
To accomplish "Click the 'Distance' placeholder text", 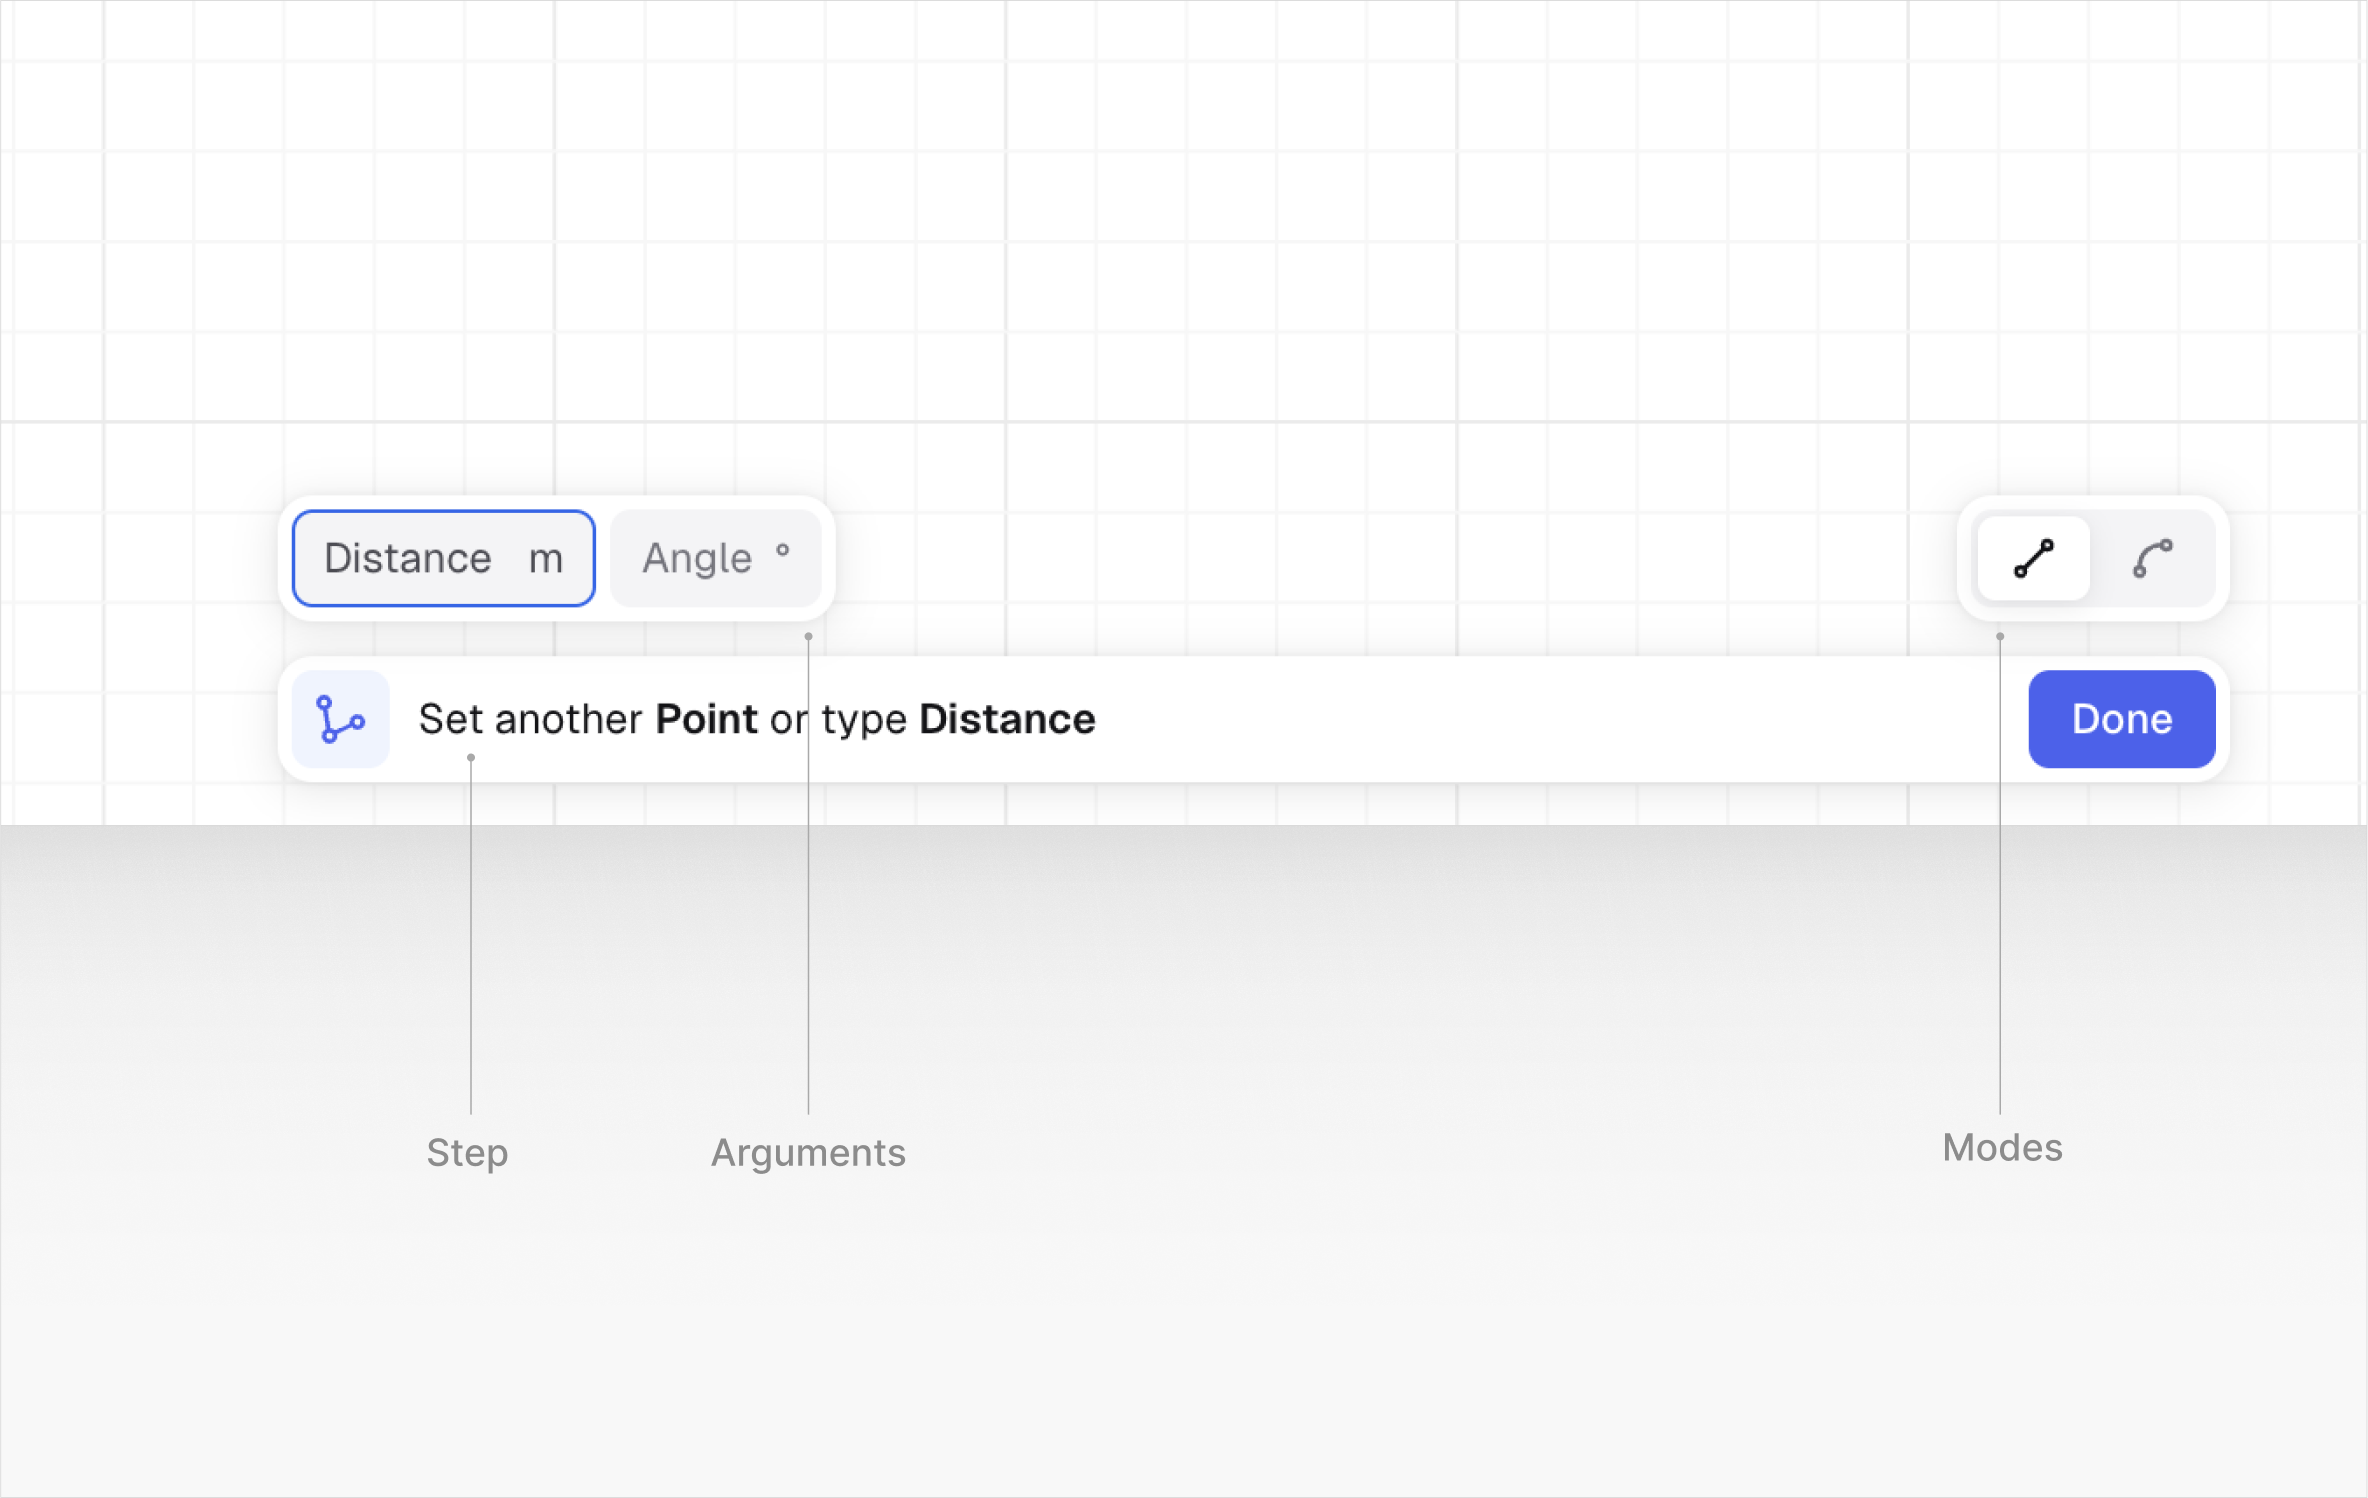I will coord(408,558).
